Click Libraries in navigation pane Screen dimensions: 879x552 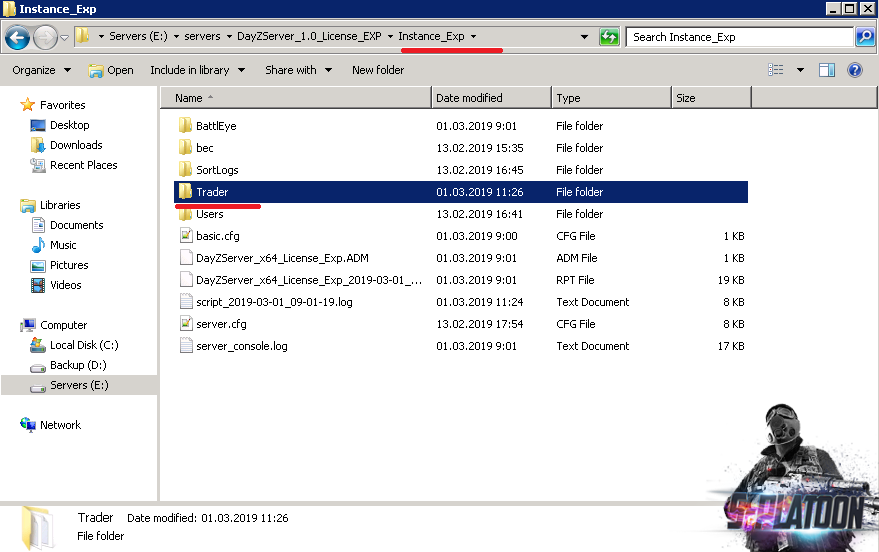[x=60, y=205]
